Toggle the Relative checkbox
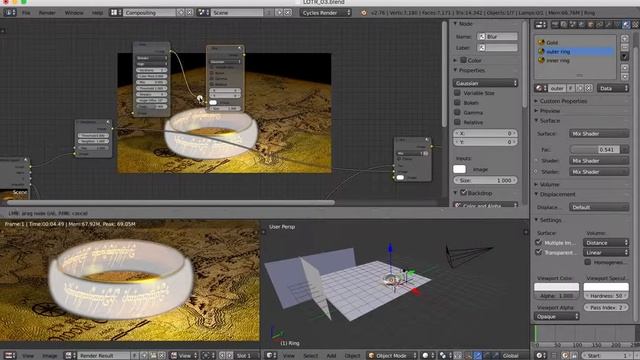 457,122
